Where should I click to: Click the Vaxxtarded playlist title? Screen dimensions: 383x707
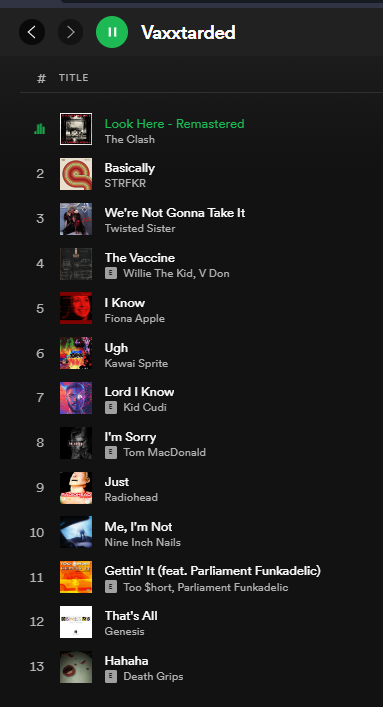[x=188, y=32]
